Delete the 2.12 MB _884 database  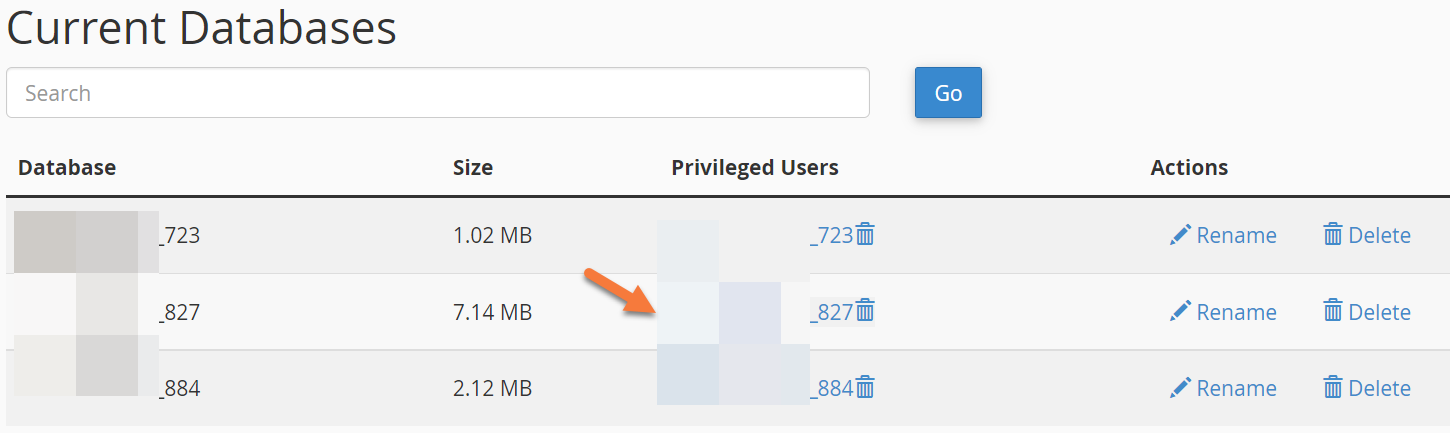(x=1366, y=388)
